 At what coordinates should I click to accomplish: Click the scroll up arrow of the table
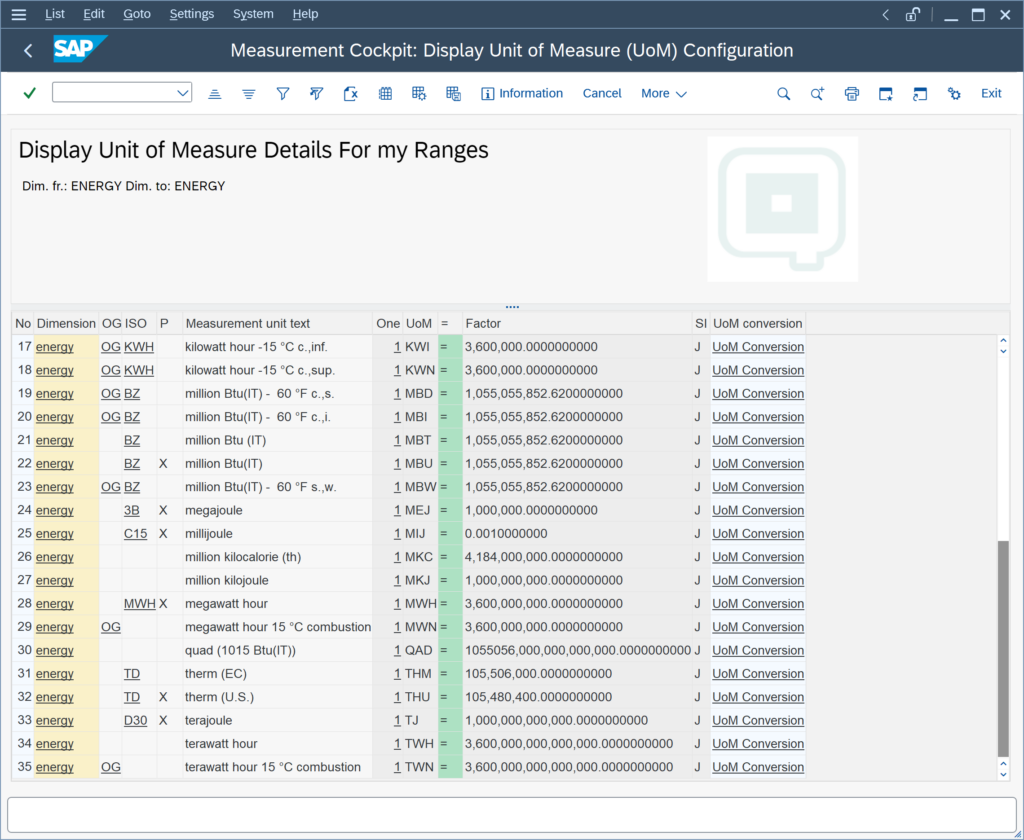(x=1003, y=341)
